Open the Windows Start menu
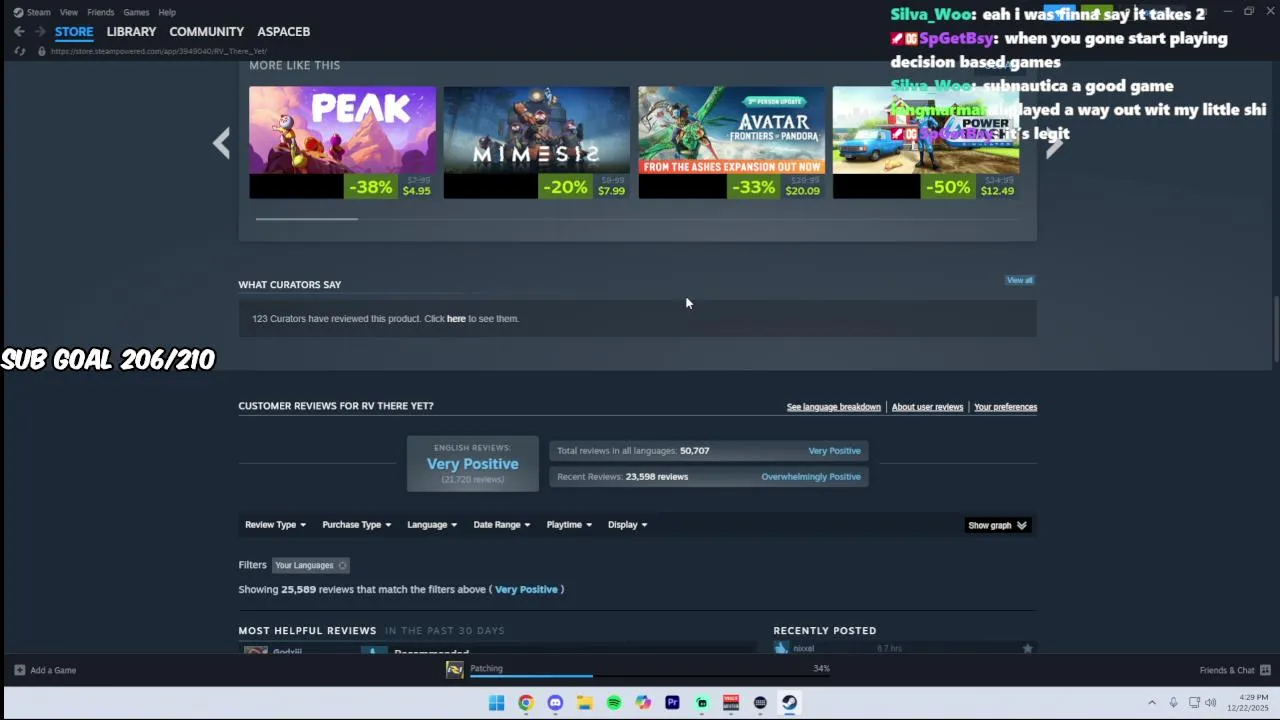This screenshot has width=1280, height=720. pyautogui.click(x=497, y=703)
